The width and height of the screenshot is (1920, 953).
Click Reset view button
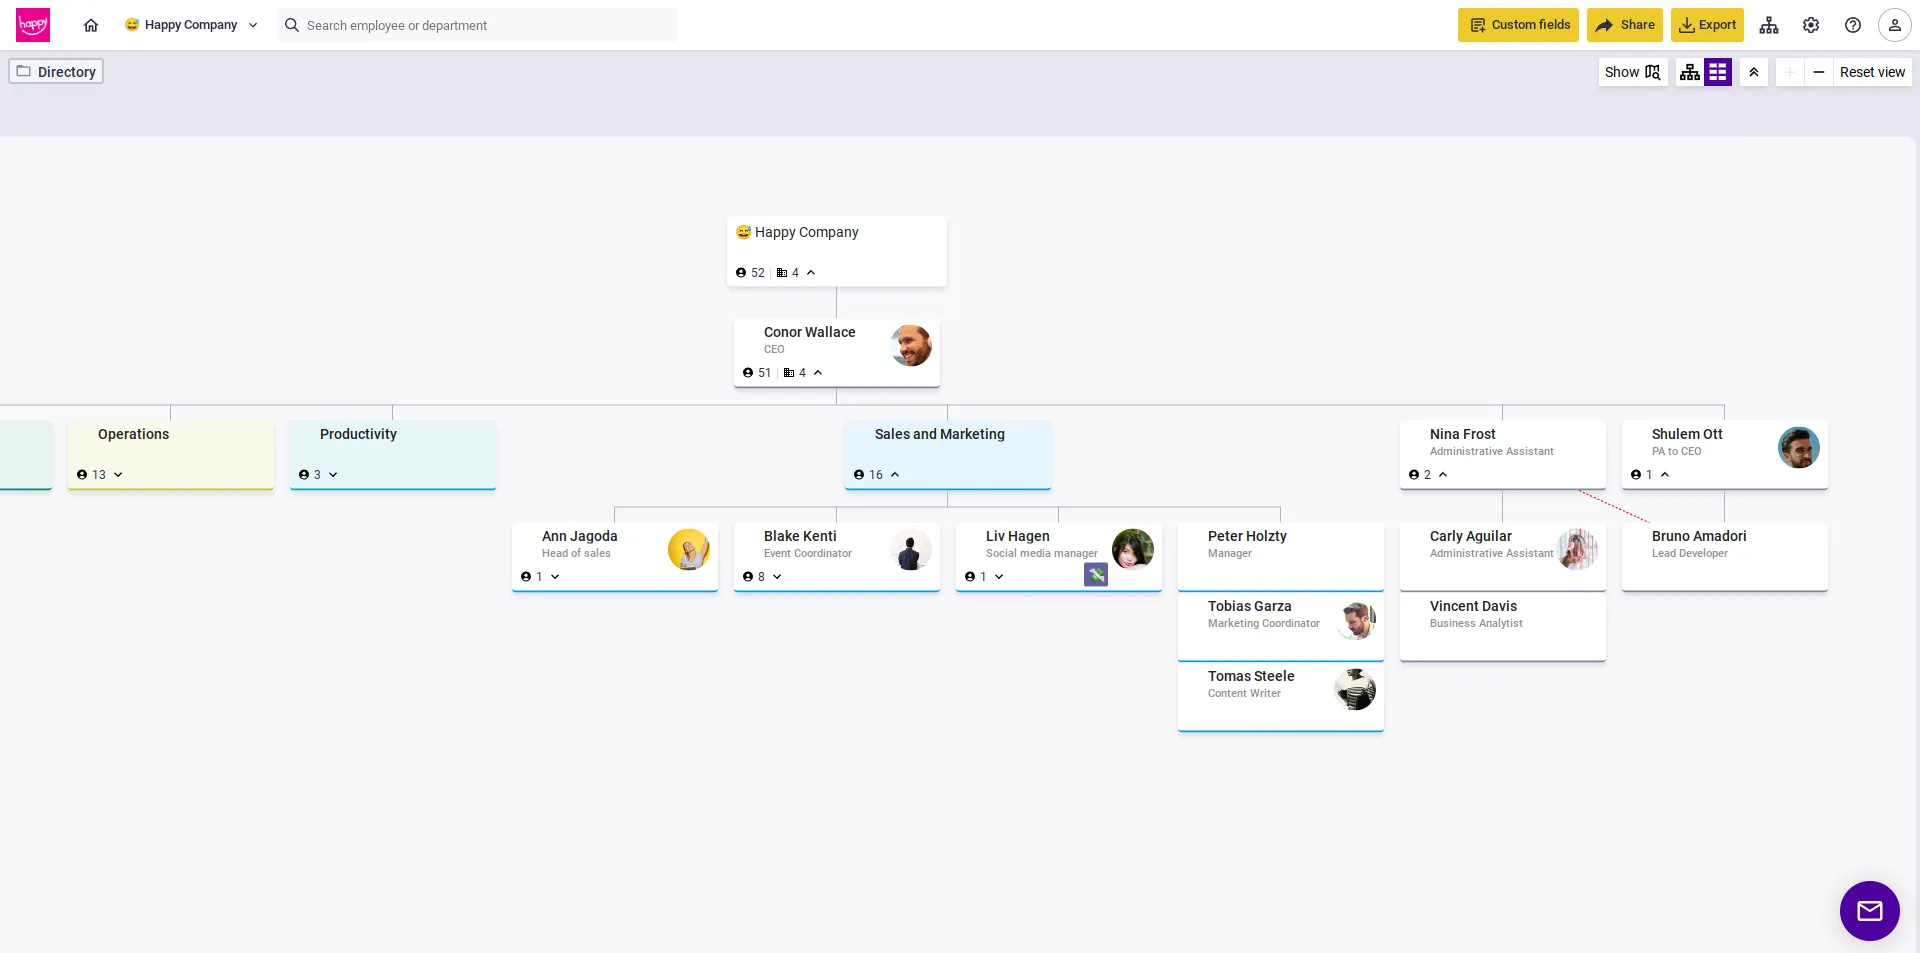click(x=1872, y=72)
